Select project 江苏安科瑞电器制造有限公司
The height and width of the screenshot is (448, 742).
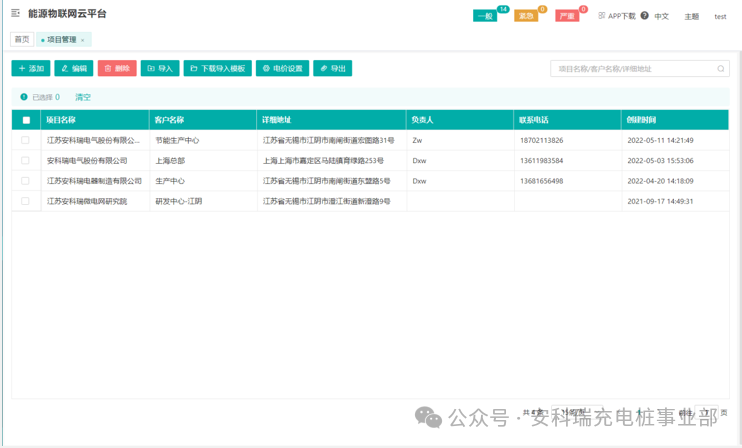94,181
